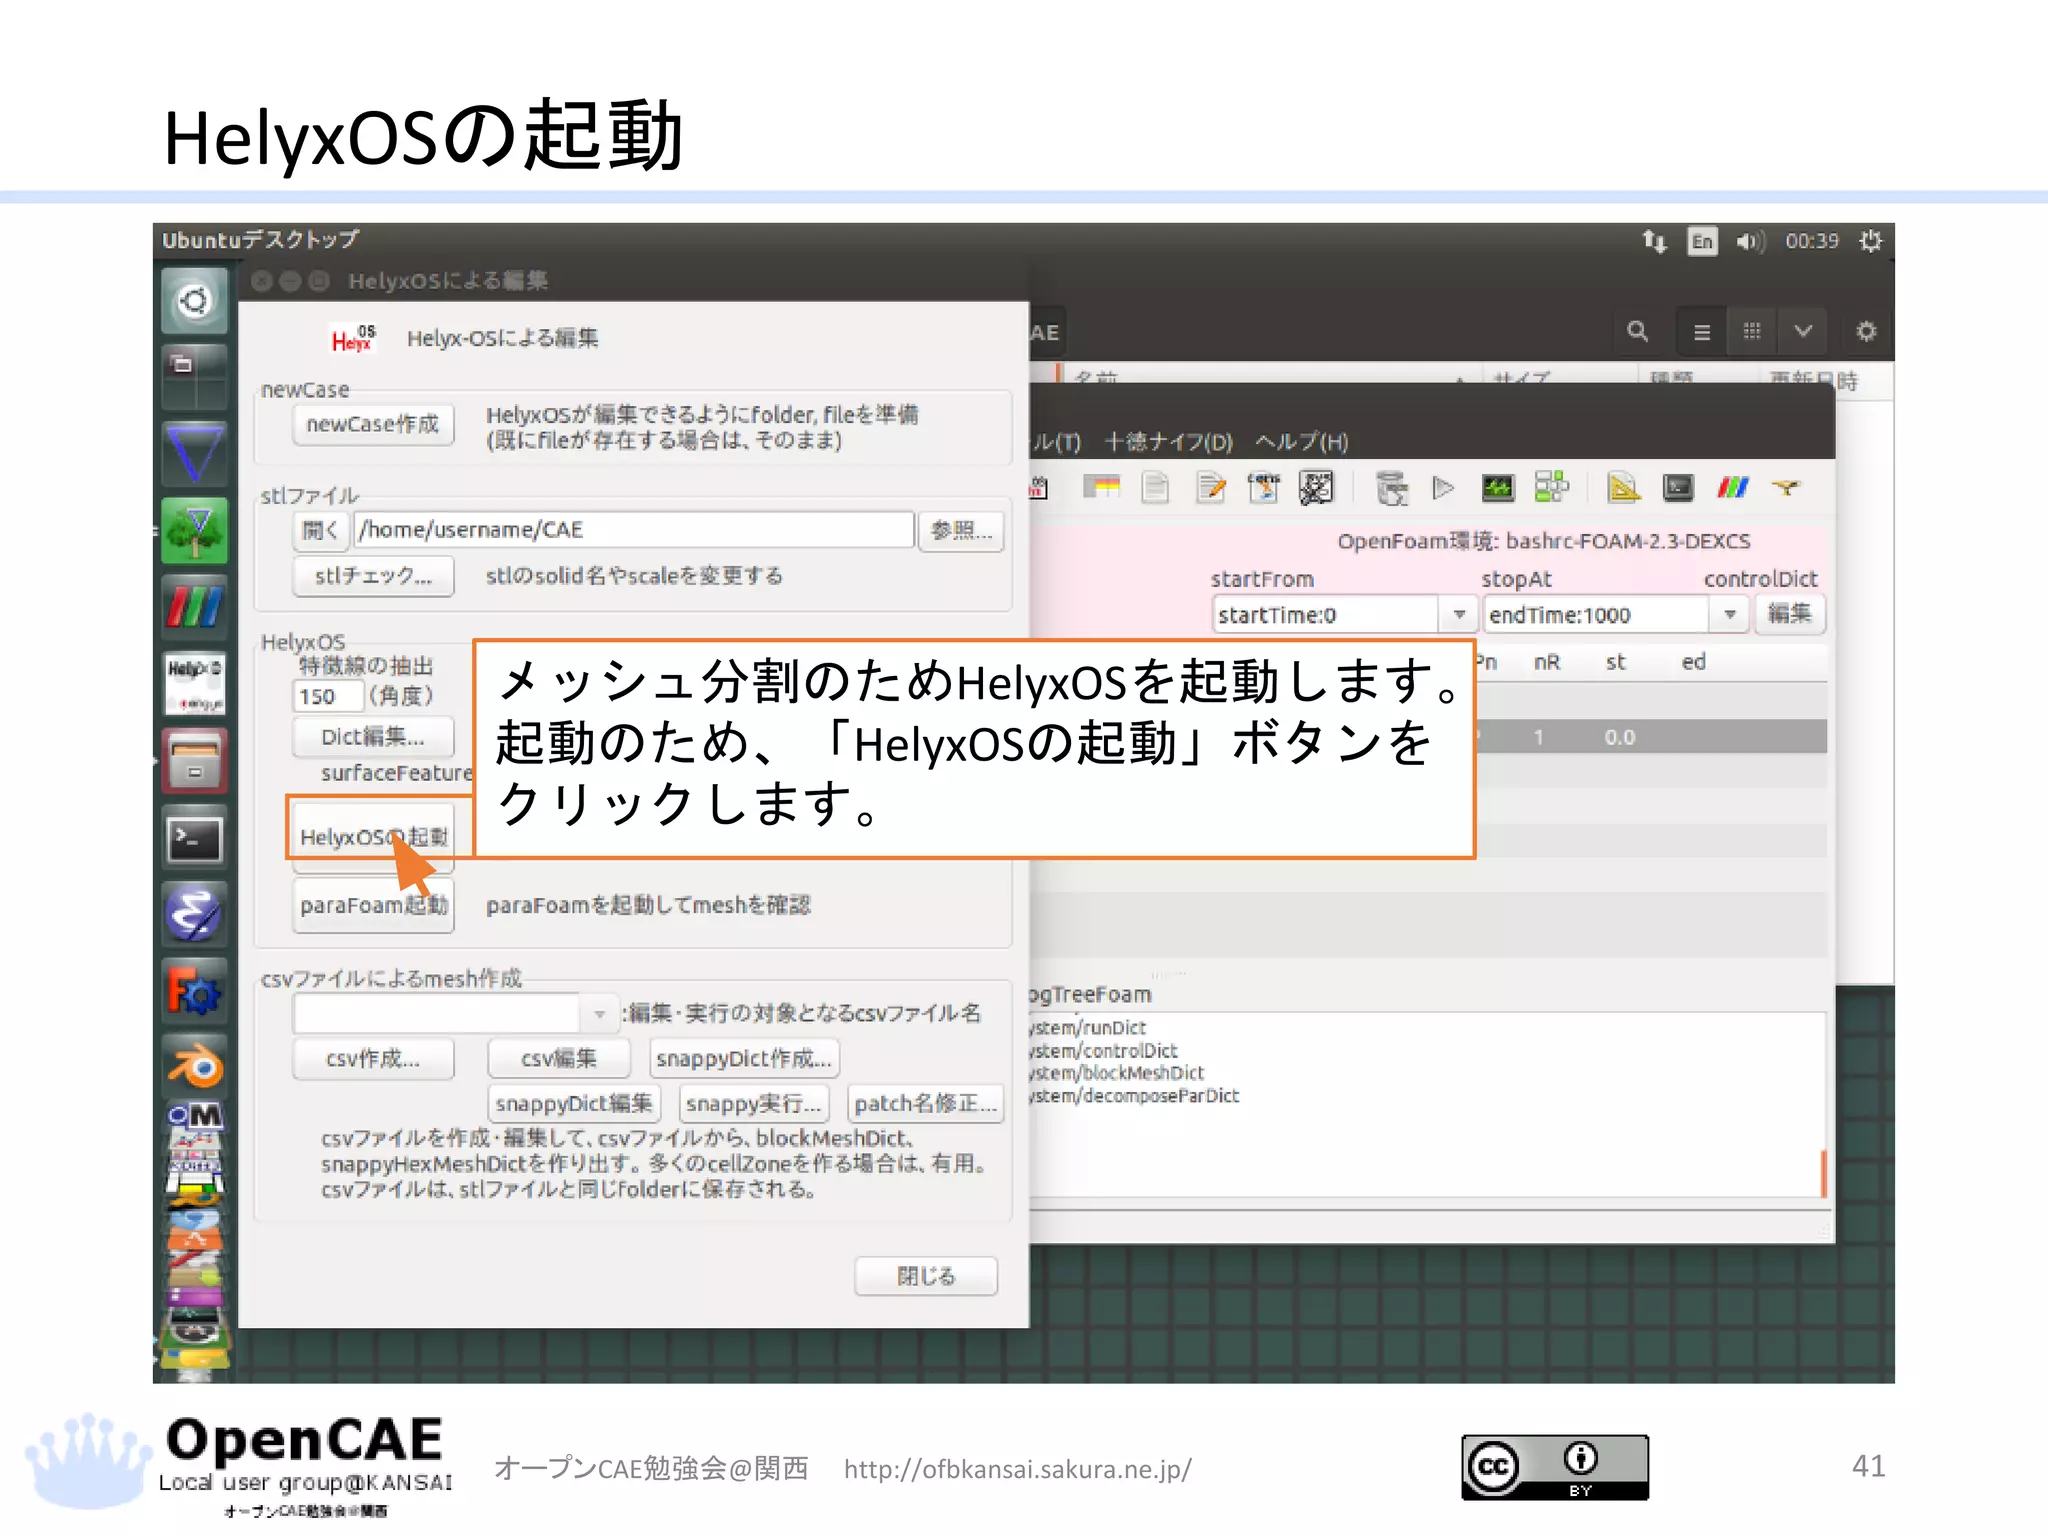Click the feature angle field showing 150
This screenshot has height=1536, width=2048.
click(327, 697)
